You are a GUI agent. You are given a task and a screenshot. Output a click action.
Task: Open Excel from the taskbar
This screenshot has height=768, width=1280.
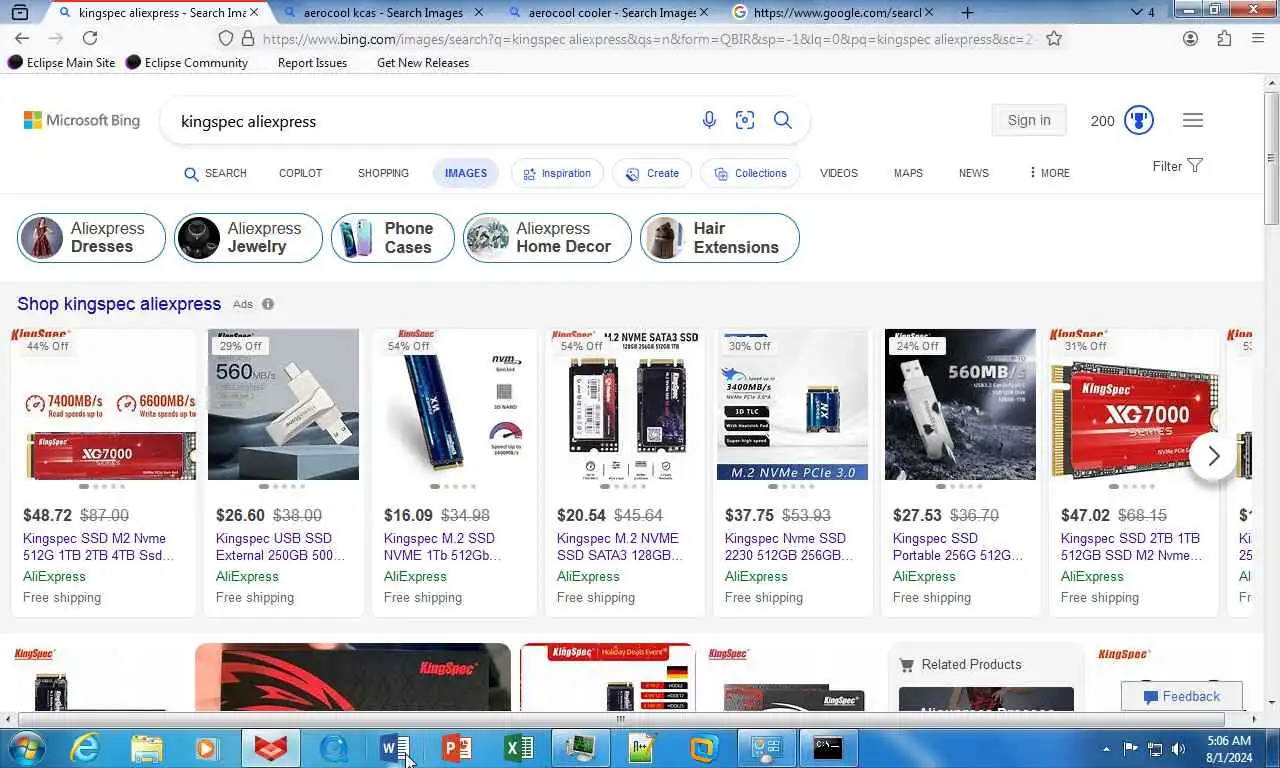pos(519,748)
